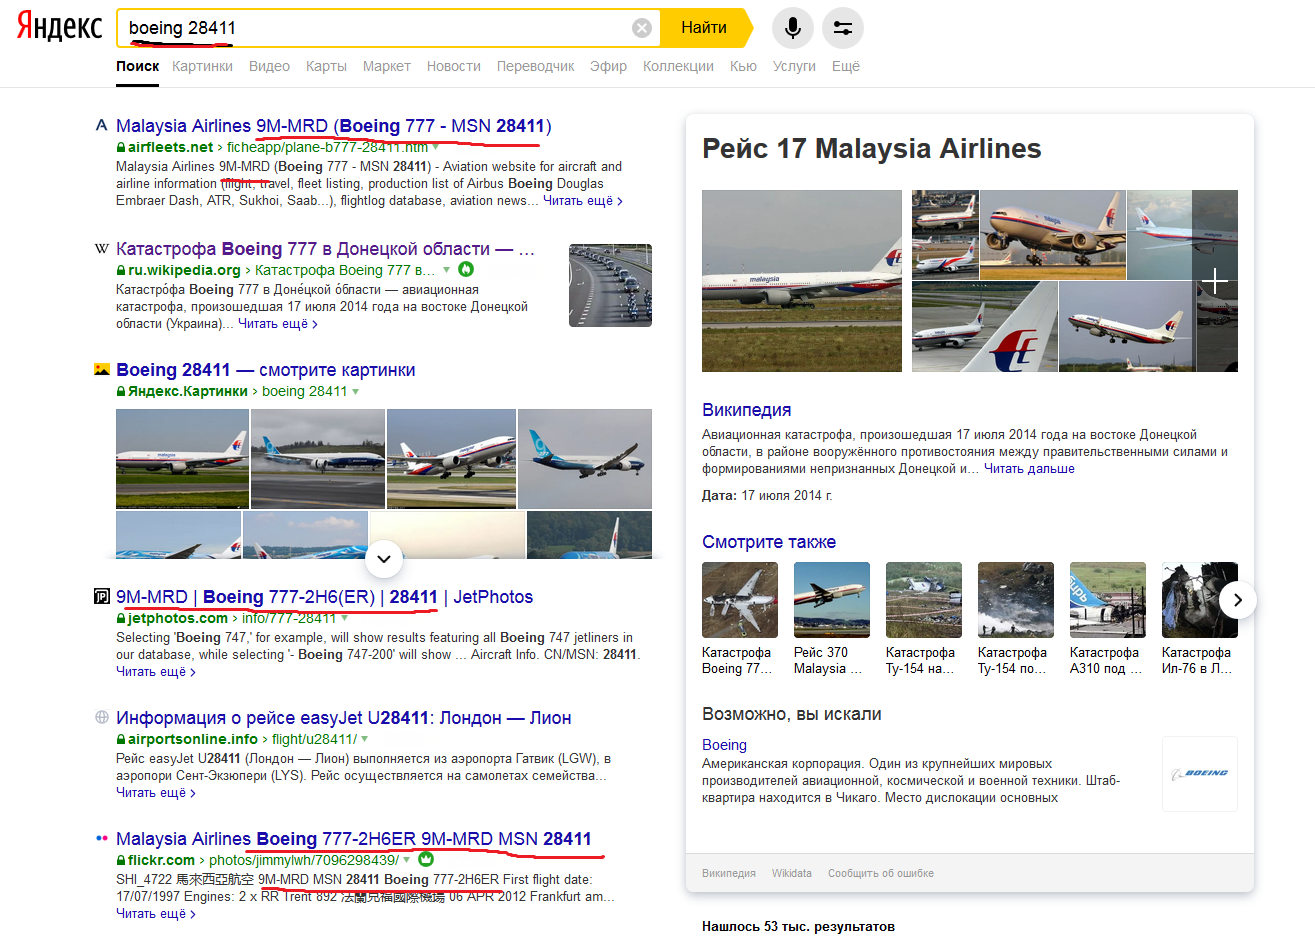This screenshot has width=1315, height=940.
Task: Switch to the Видео tab
Action: coord(269,66)
